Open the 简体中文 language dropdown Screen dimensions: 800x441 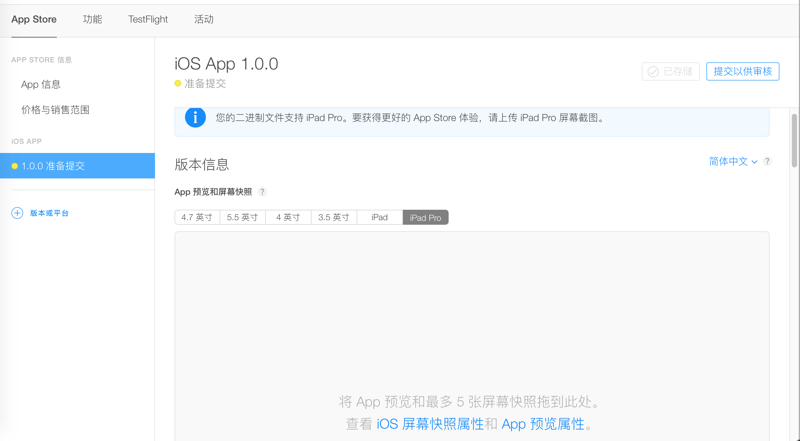click(x=733, y=161)
